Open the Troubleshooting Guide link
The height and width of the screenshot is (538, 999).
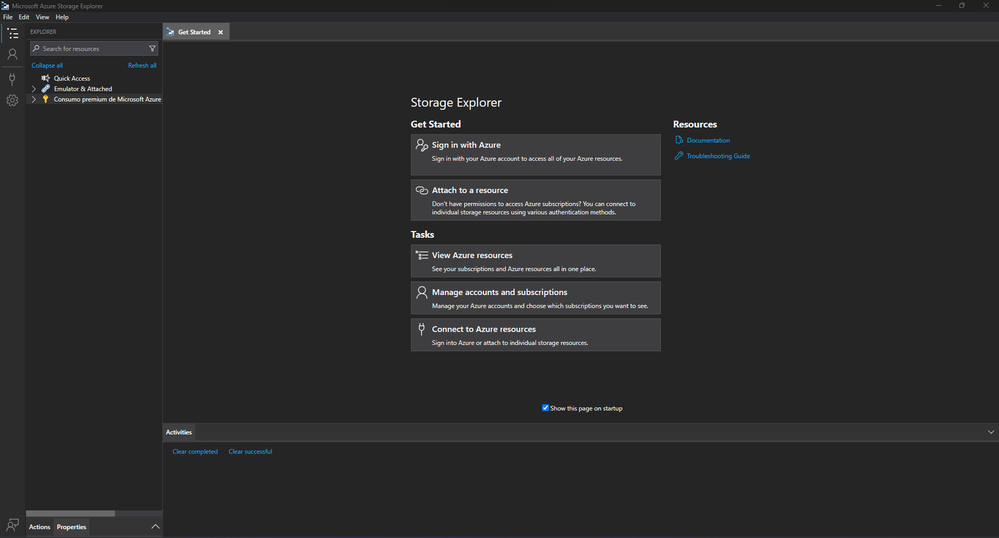pyautogui.click(x=717, y=156)
